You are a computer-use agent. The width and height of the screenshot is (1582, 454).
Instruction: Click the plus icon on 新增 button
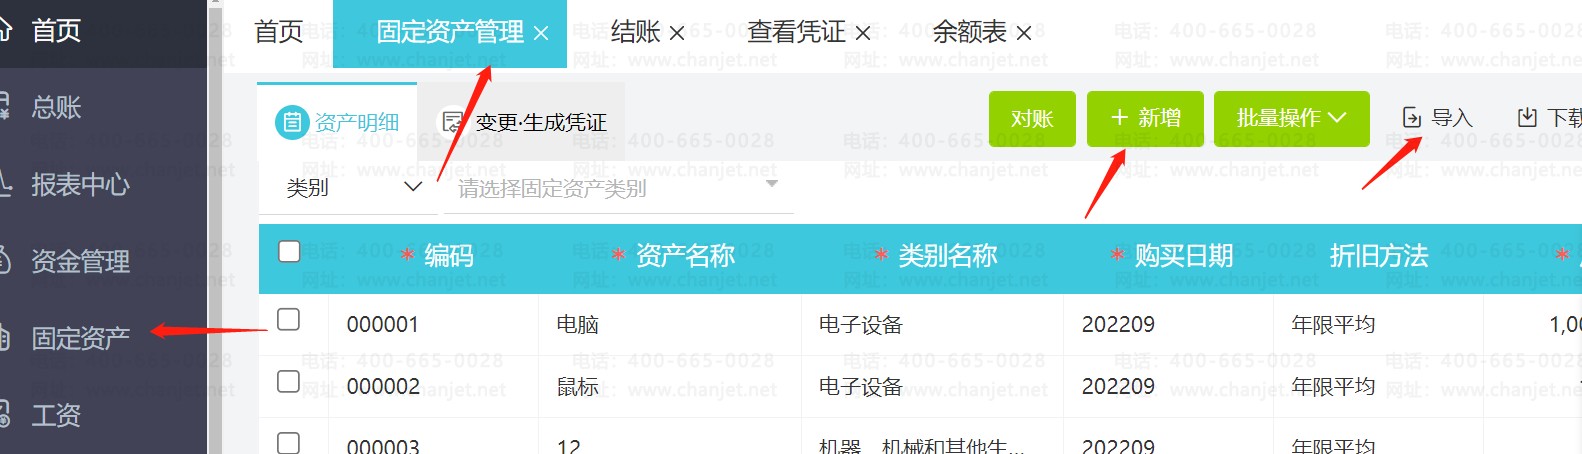(1119, 118)
